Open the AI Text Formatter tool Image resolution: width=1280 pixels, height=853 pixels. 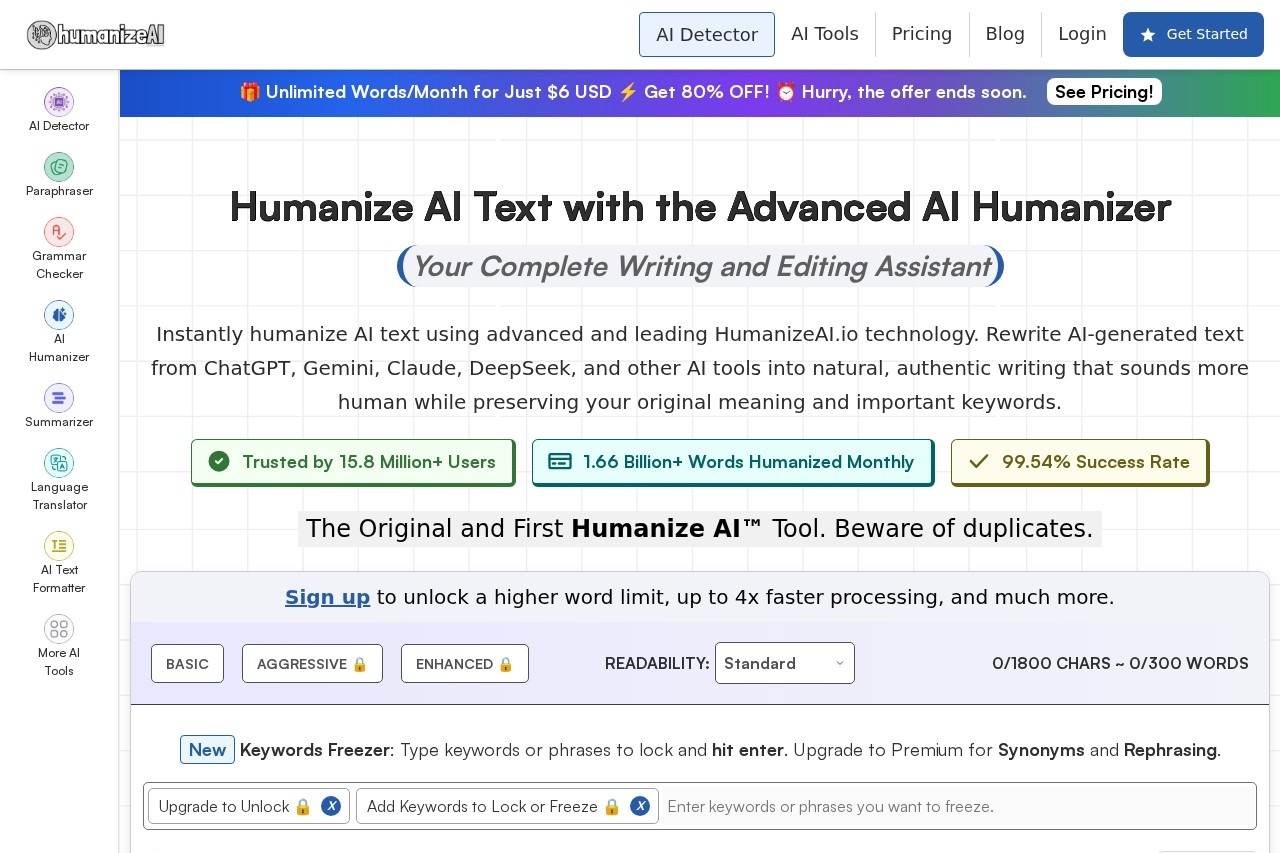click(x=59, y=563)
